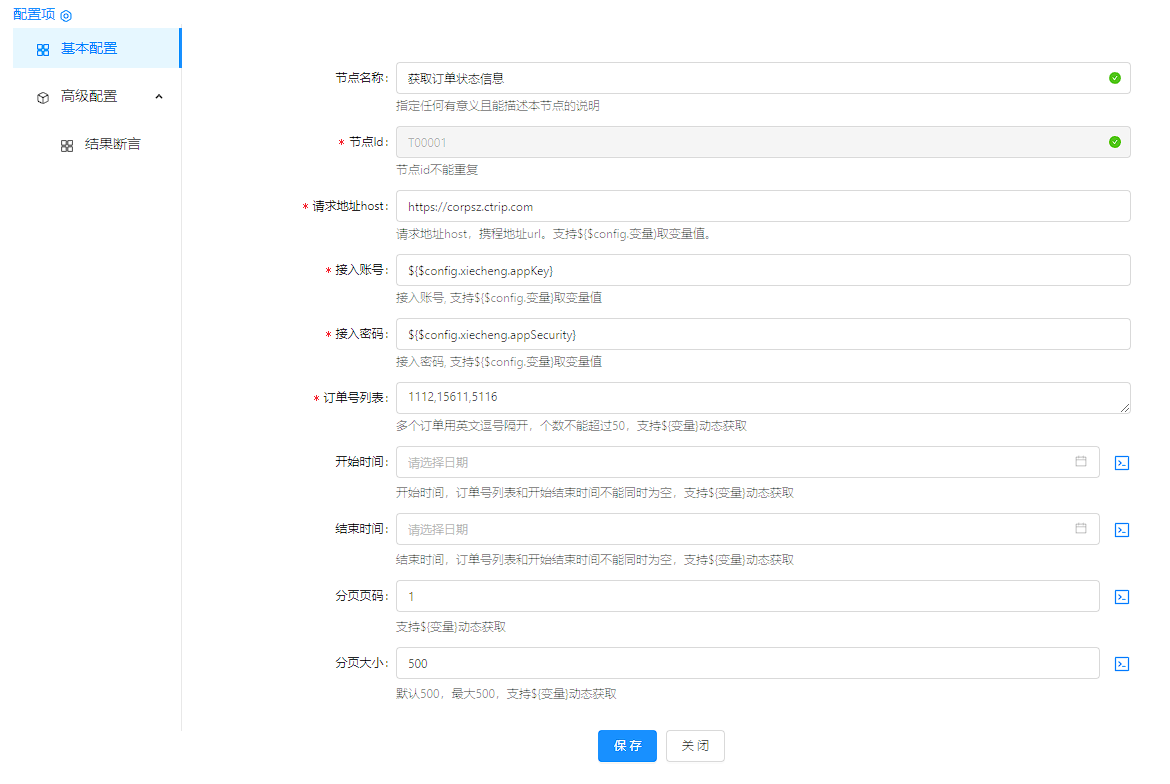
Task: Click the calendar icon in 开始时间 field
Action: tap(1081, 462)
